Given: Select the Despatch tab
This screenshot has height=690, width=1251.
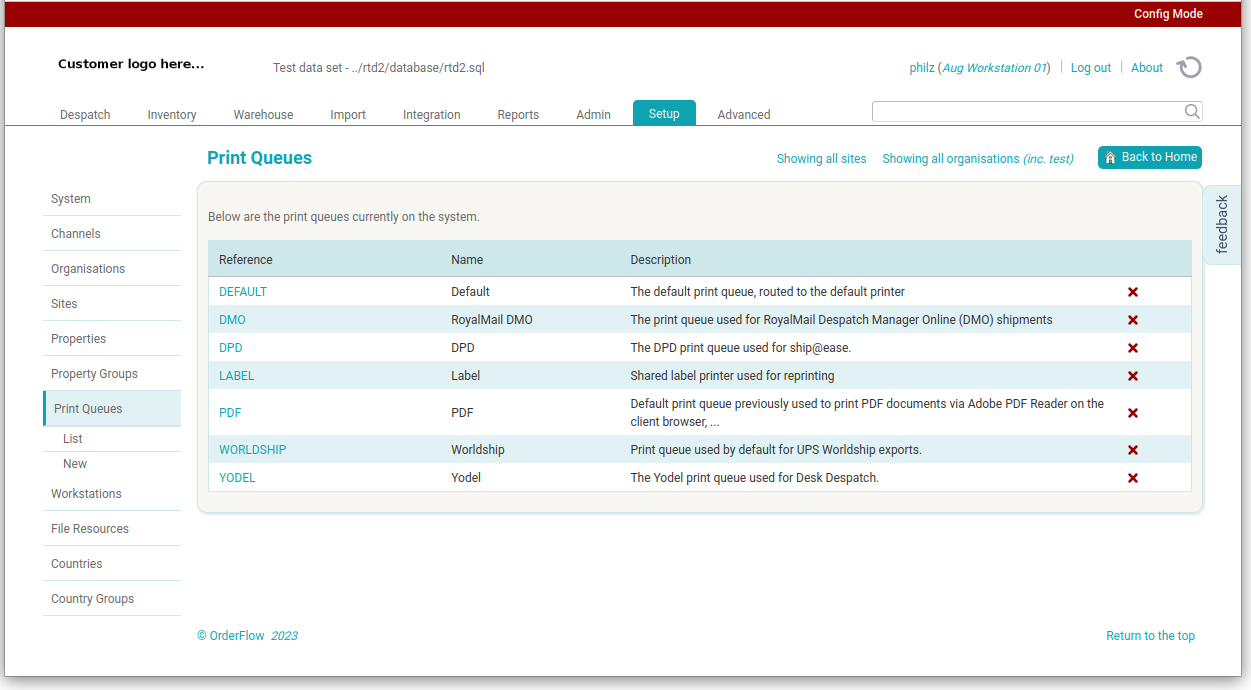Looking at the screenshot, I should point(84,114).
